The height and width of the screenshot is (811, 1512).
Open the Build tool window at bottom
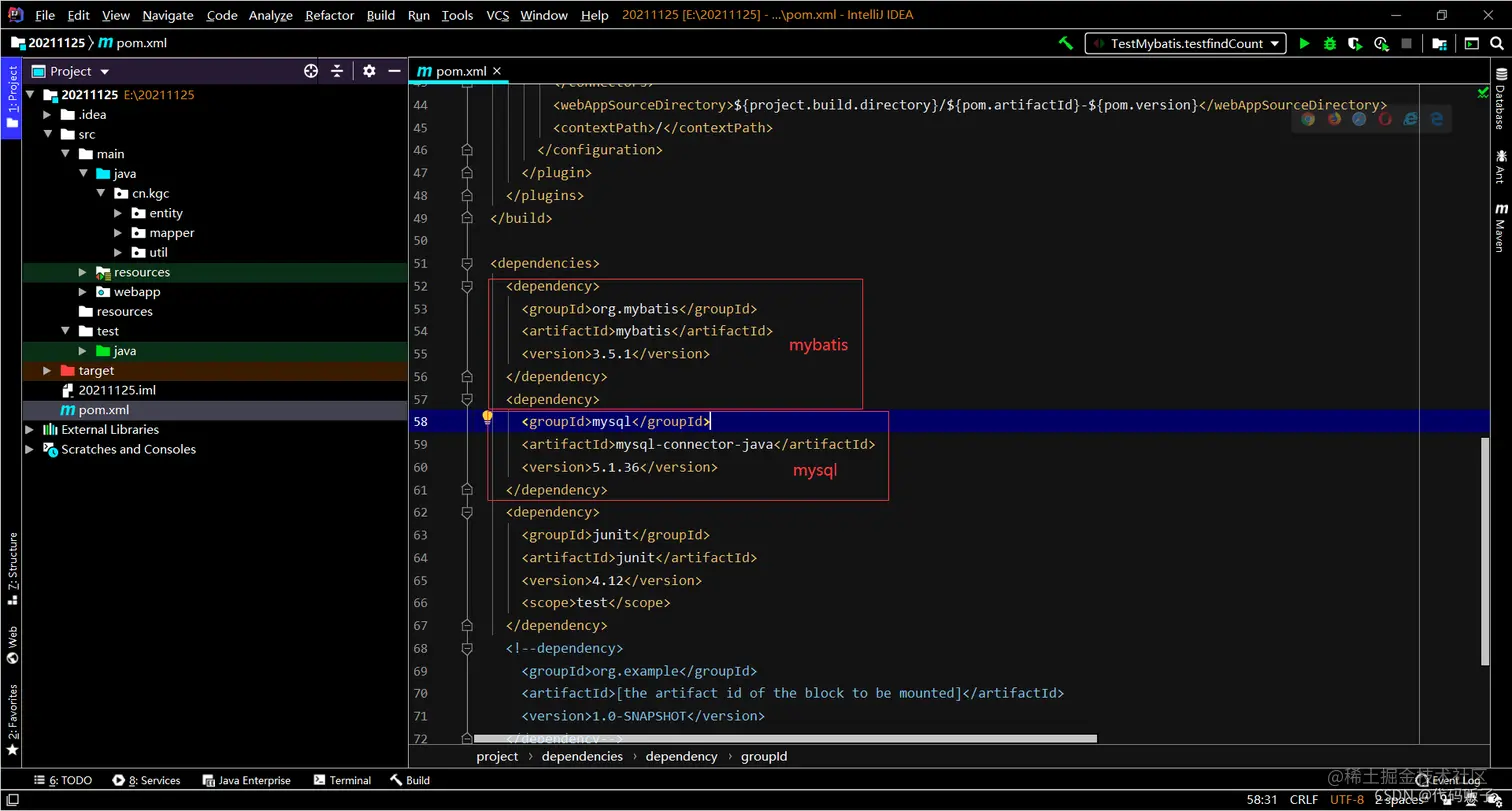click(410, 780)
